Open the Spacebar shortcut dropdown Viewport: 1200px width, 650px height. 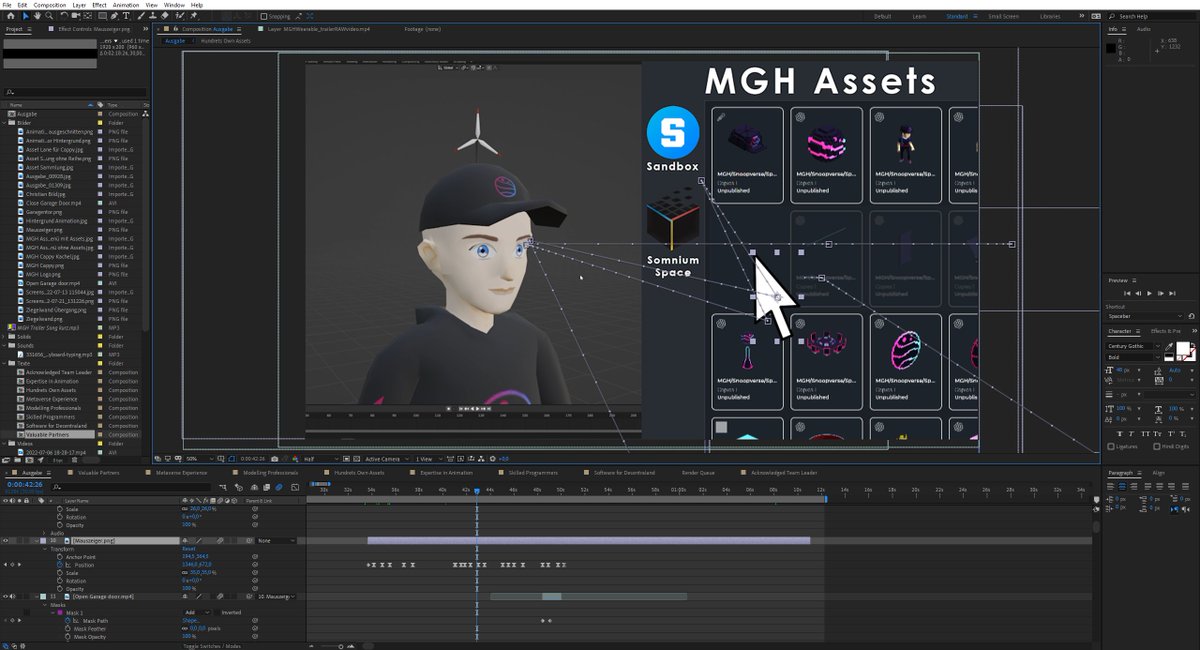1144,316
